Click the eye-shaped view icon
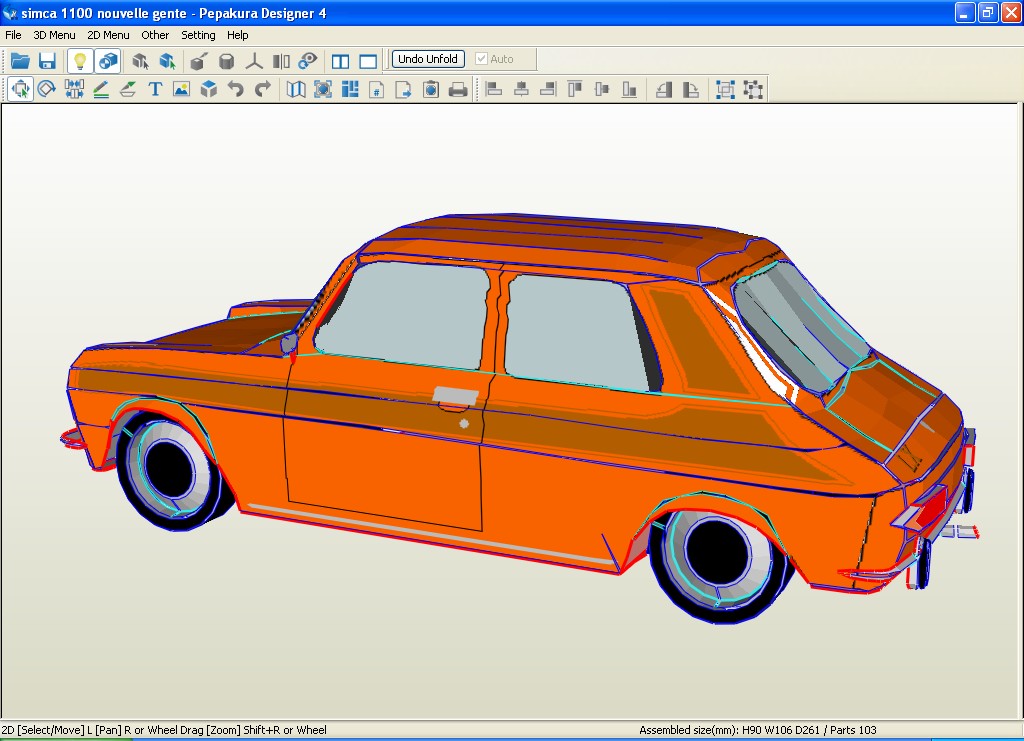This screenshot has height=741, width=1024. 308,61
